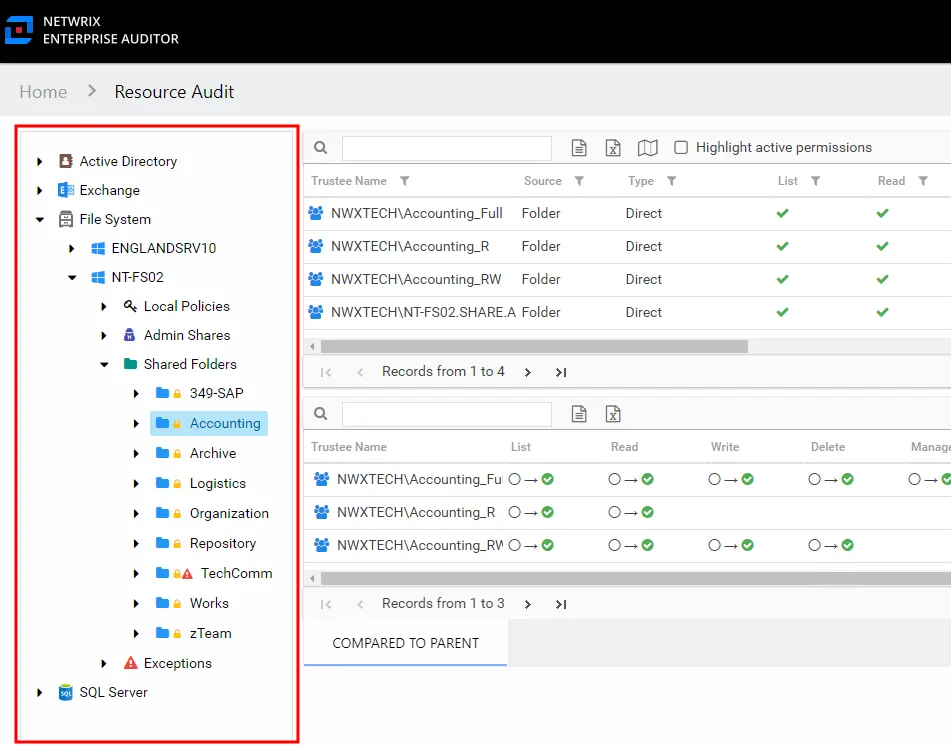Collapse the Shared Folders node

pos(104,364)
